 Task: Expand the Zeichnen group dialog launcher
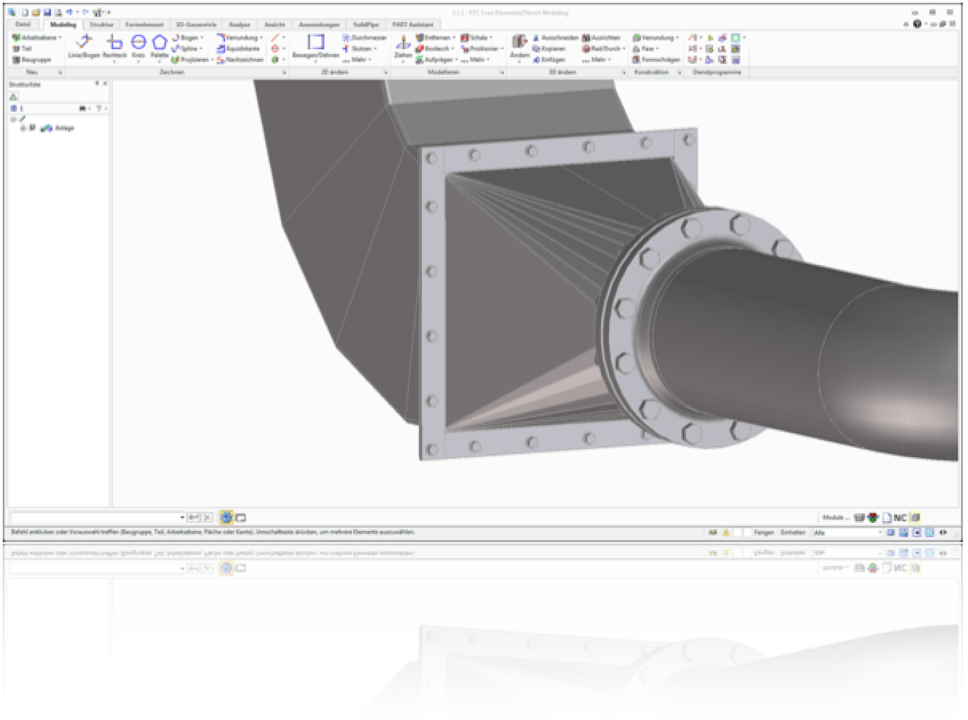tap(284, 73)
